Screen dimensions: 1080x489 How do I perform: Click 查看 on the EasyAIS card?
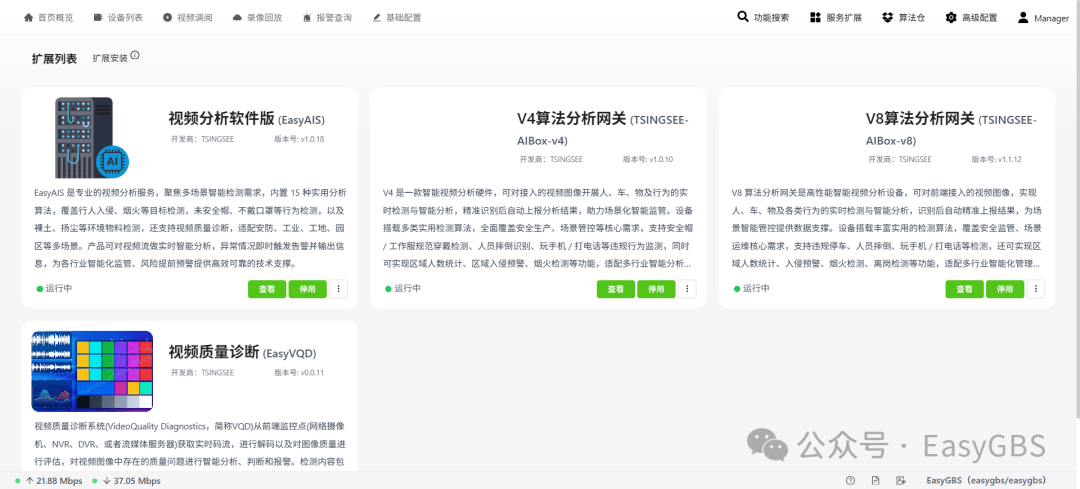(x=267, y=289)
